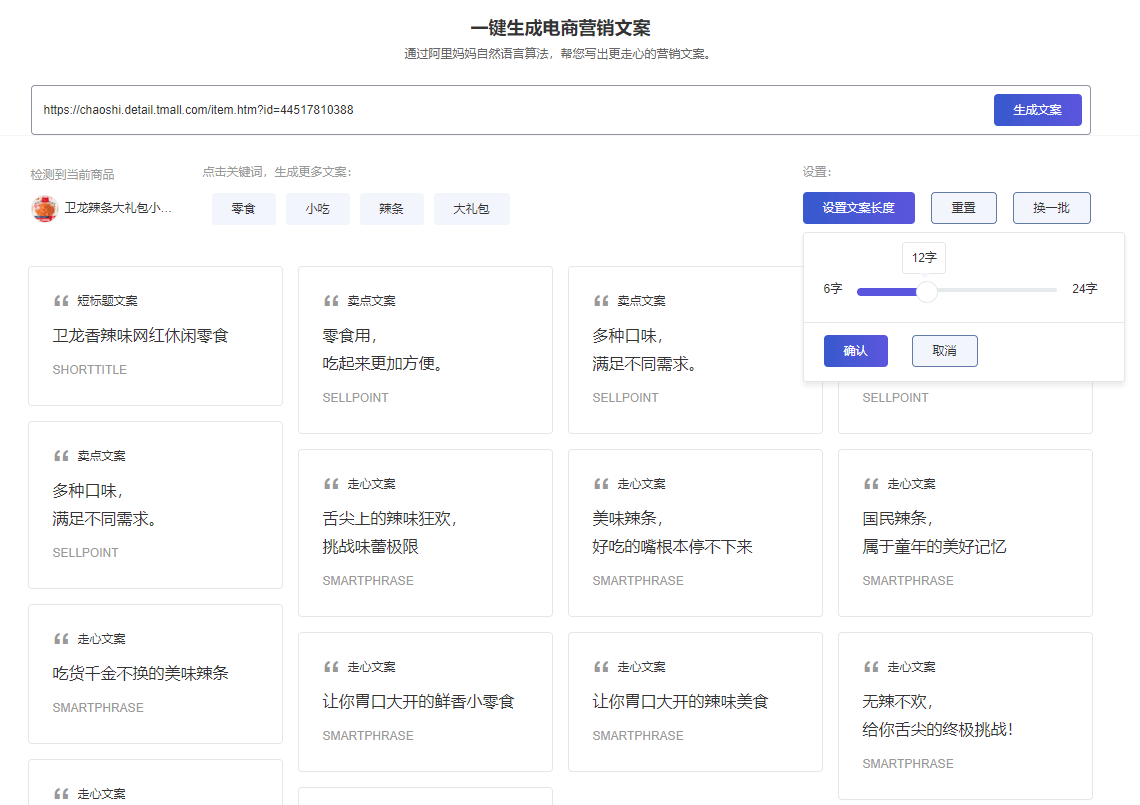Select the 舌尖上的辣味狂欢 copy card
This screenshot has width=1140, height=805.
[x=425, y=532]
